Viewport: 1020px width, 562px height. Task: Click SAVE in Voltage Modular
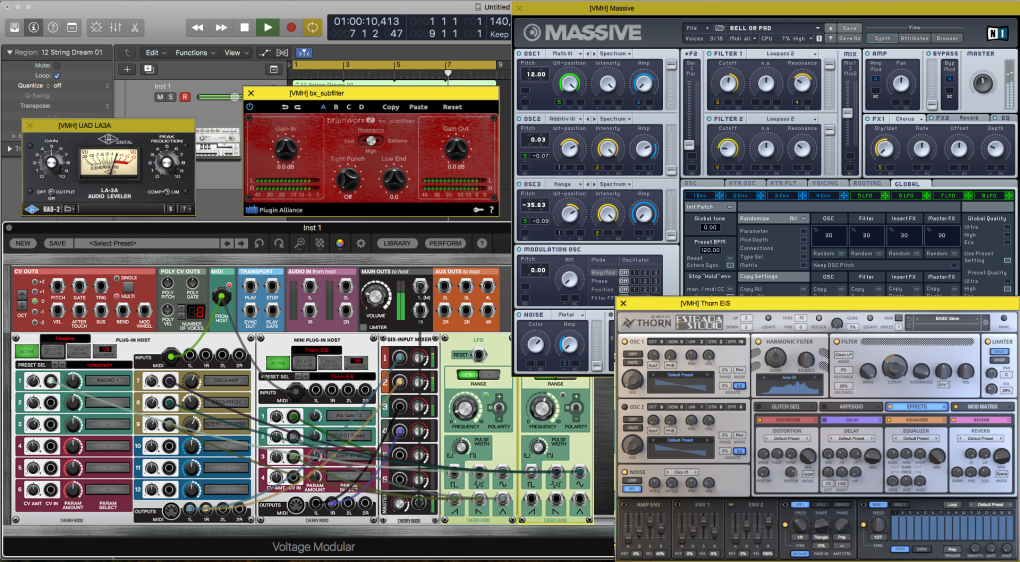coord(57,243)
